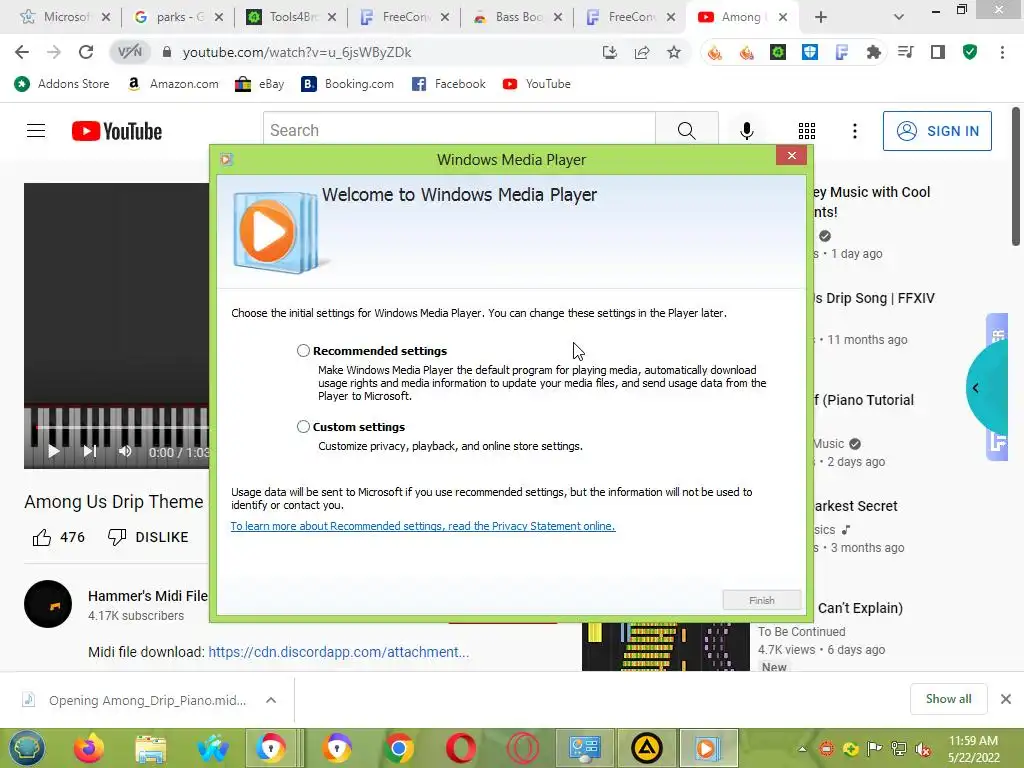Open the media control playlist icon

[906, 52]
